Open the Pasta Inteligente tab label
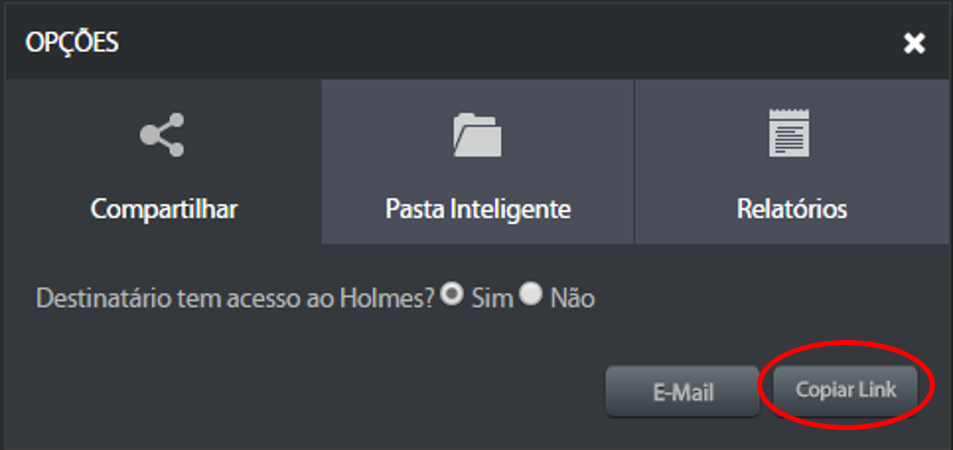 click(x=478, y=209)
